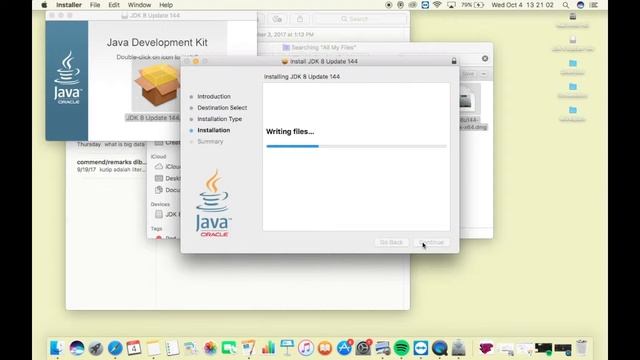Click the Continue button in installer
This screenshot has height=360, width=640.
click(431, 242)
